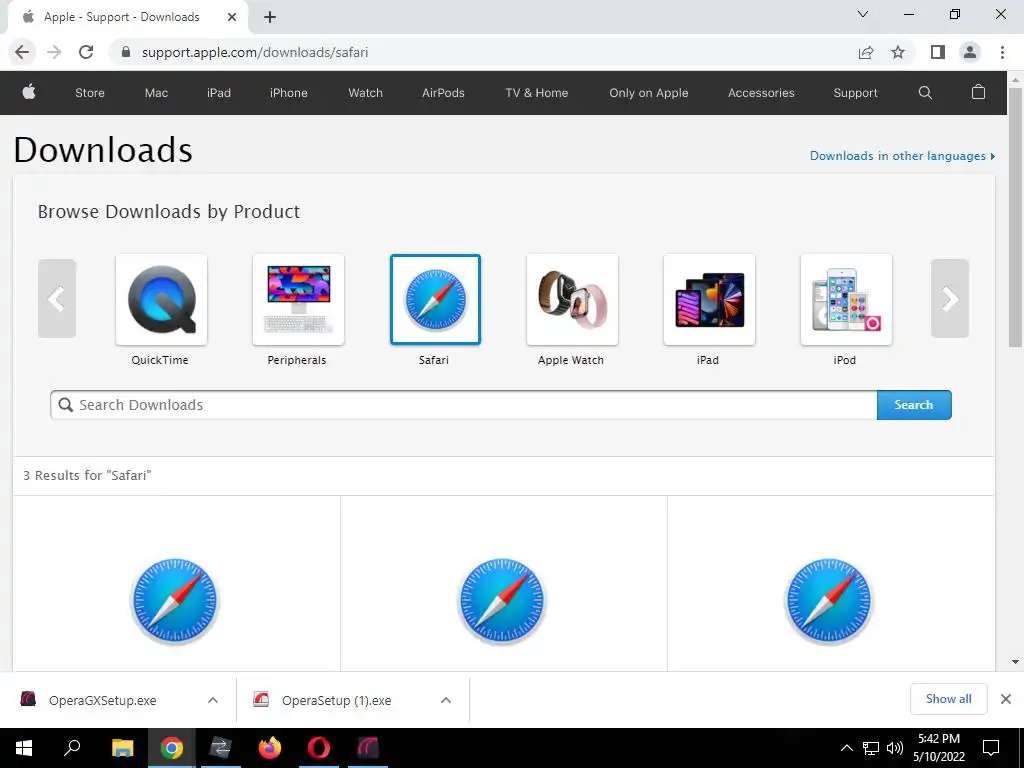Click the address bar URL
Screen dimensions: 1024x768
click(x=255, y=52)
